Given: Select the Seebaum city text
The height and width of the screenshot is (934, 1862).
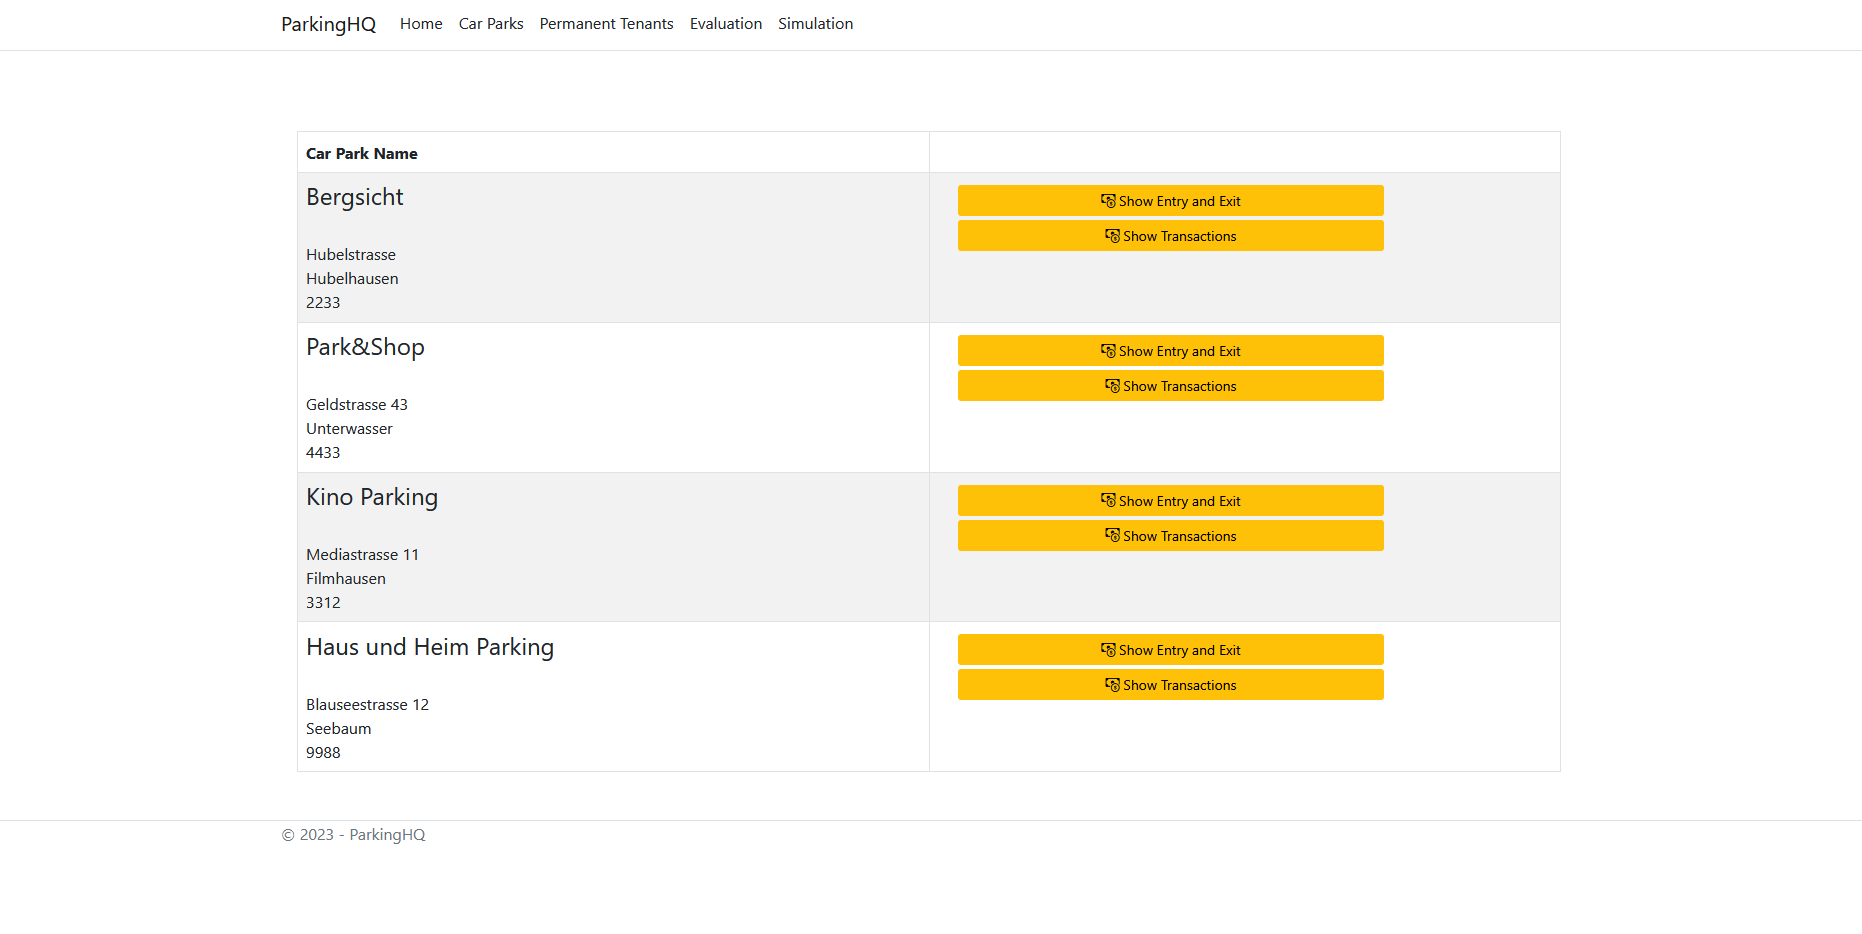Looking at the screenshot, I should point(339,729).
